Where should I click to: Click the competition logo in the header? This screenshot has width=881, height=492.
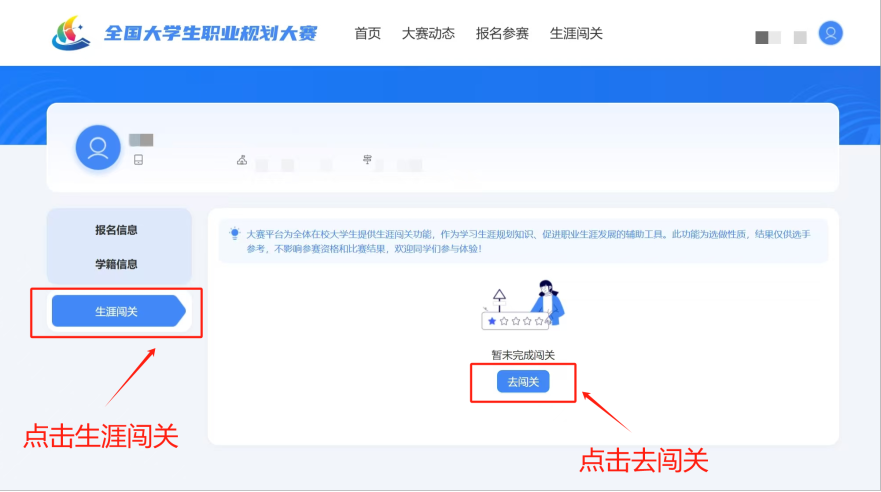pyautogui.click(x=72, y=33)
